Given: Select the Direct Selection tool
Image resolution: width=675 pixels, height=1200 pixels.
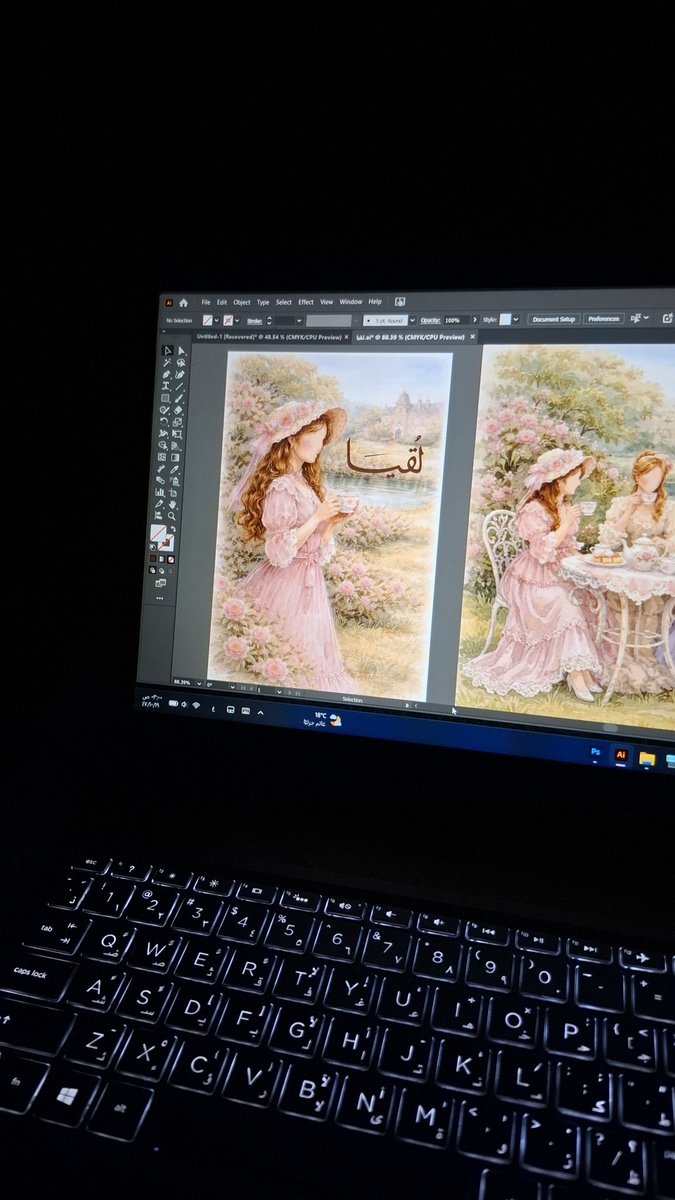Looking at the screenshot, I should point(181,351).
